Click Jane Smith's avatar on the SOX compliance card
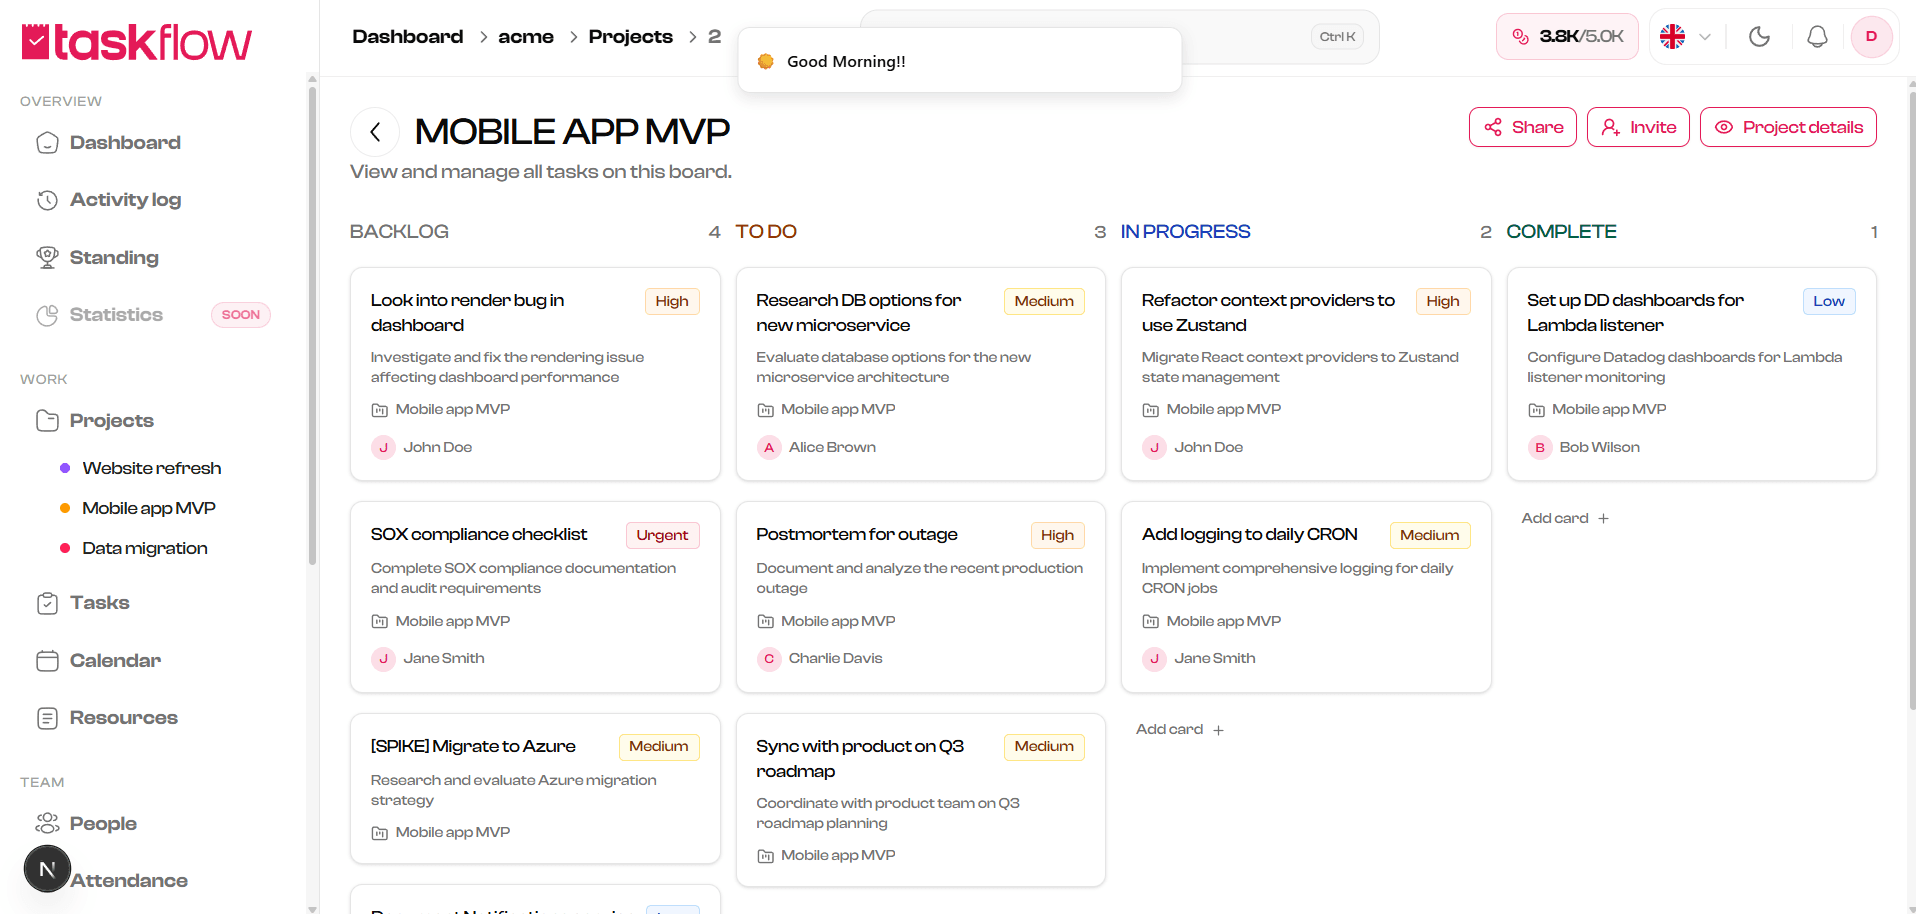The height and width of the screenshot is (914, 1916). [383, 658]
